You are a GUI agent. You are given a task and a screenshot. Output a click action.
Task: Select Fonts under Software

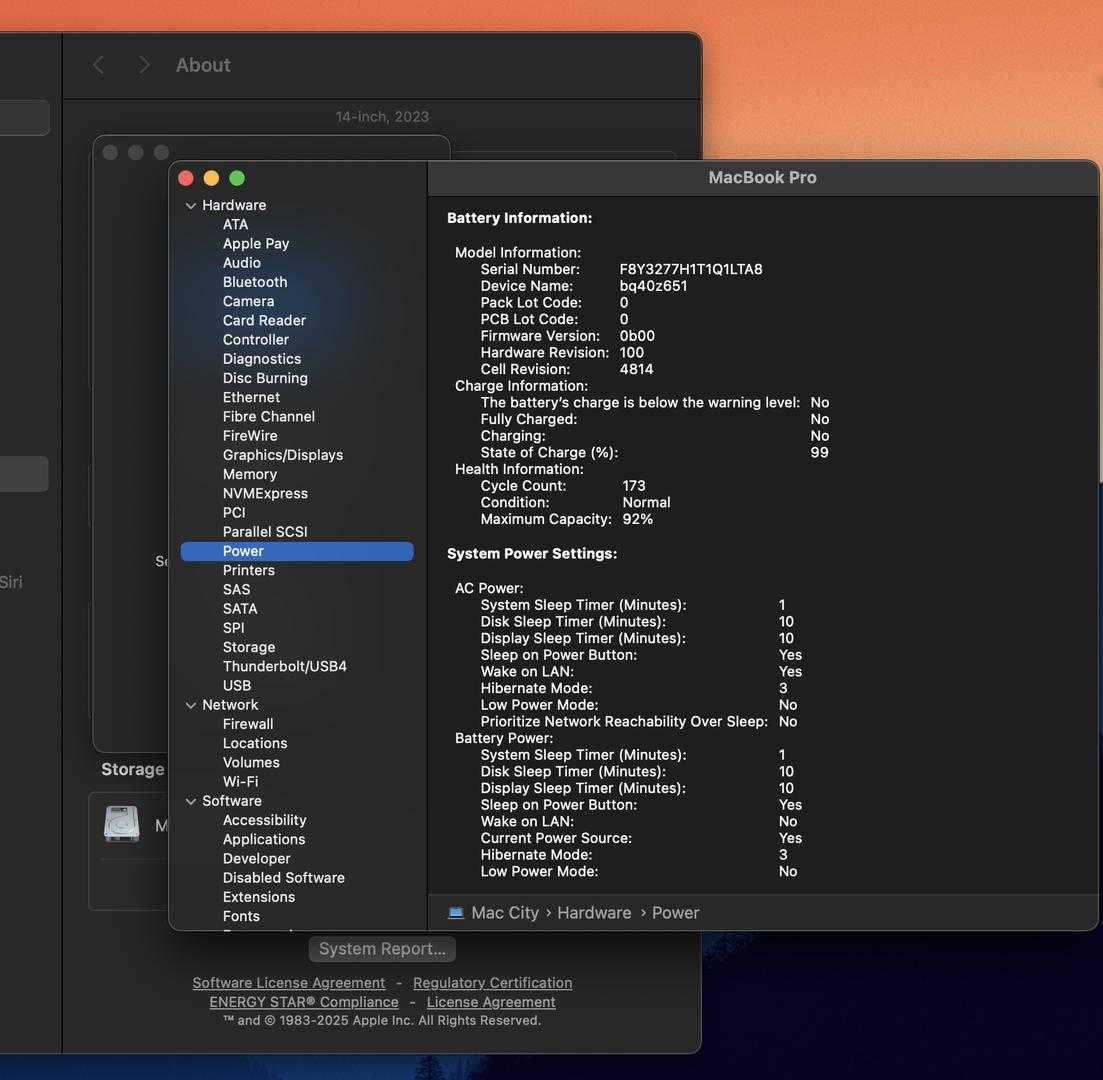241,917
